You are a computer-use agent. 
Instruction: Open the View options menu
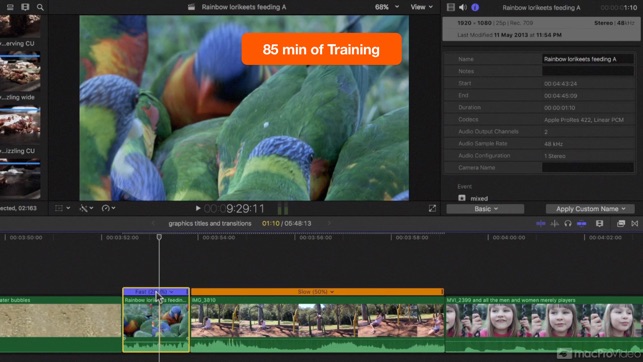(422, 7)
